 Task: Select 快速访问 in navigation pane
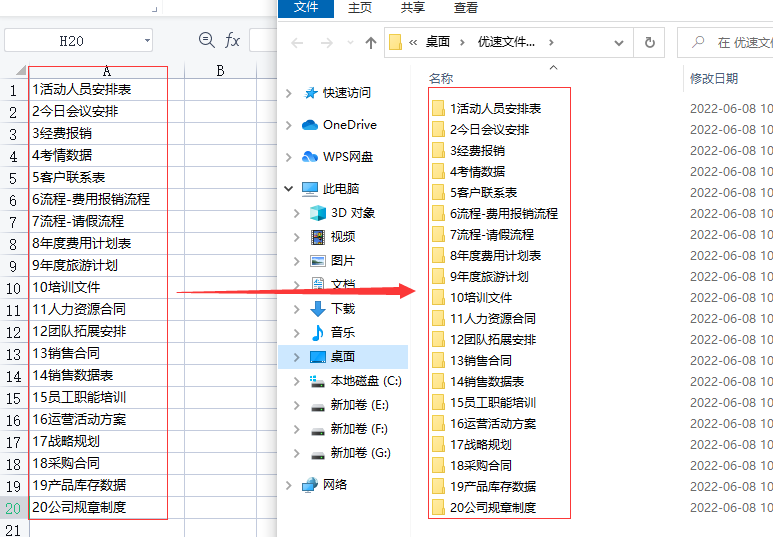click(347, 93)
